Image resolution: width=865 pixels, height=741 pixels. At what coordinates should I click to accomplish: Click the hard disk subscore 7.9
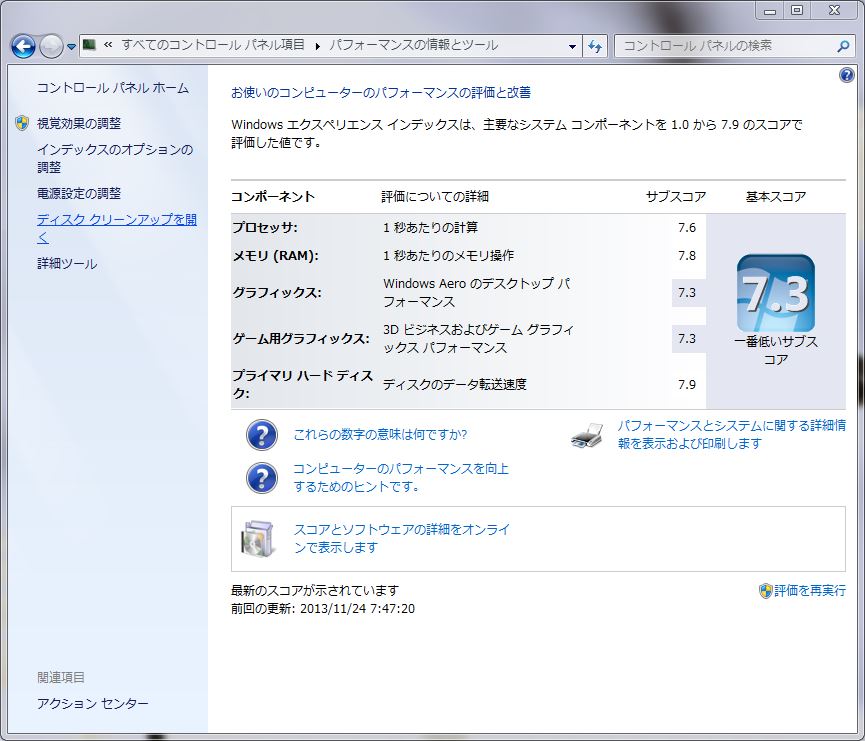(x=687, y=384)
